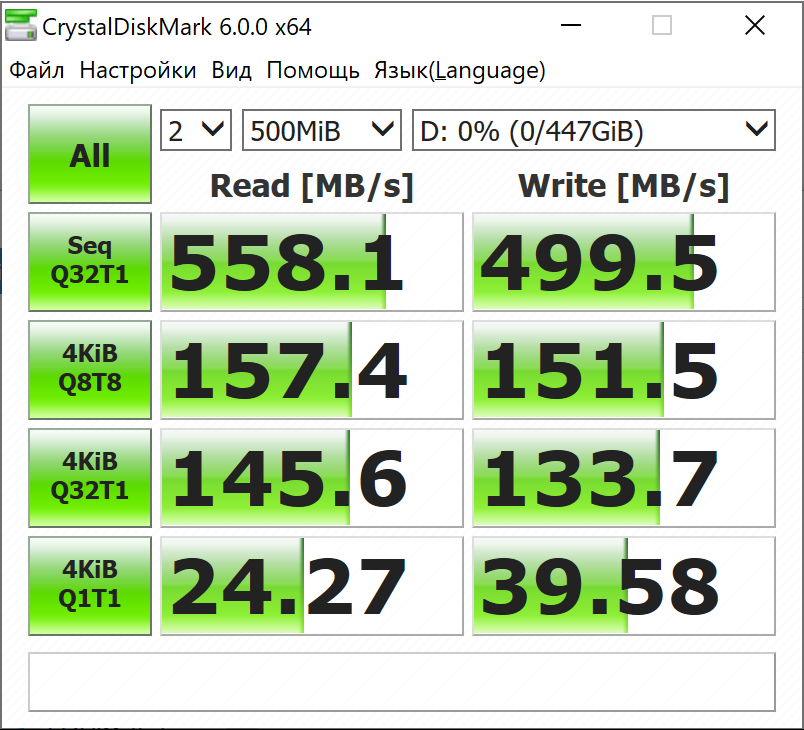Click the 4KiB Q32T1 write value 133.7
The width and height of the screenshot is (804, 730).
[624, 478]
